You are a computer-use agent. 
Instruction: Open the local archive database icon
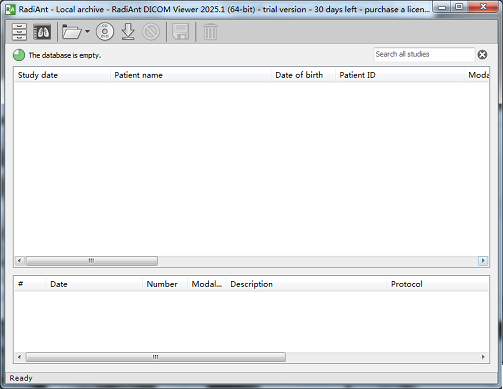19,32
